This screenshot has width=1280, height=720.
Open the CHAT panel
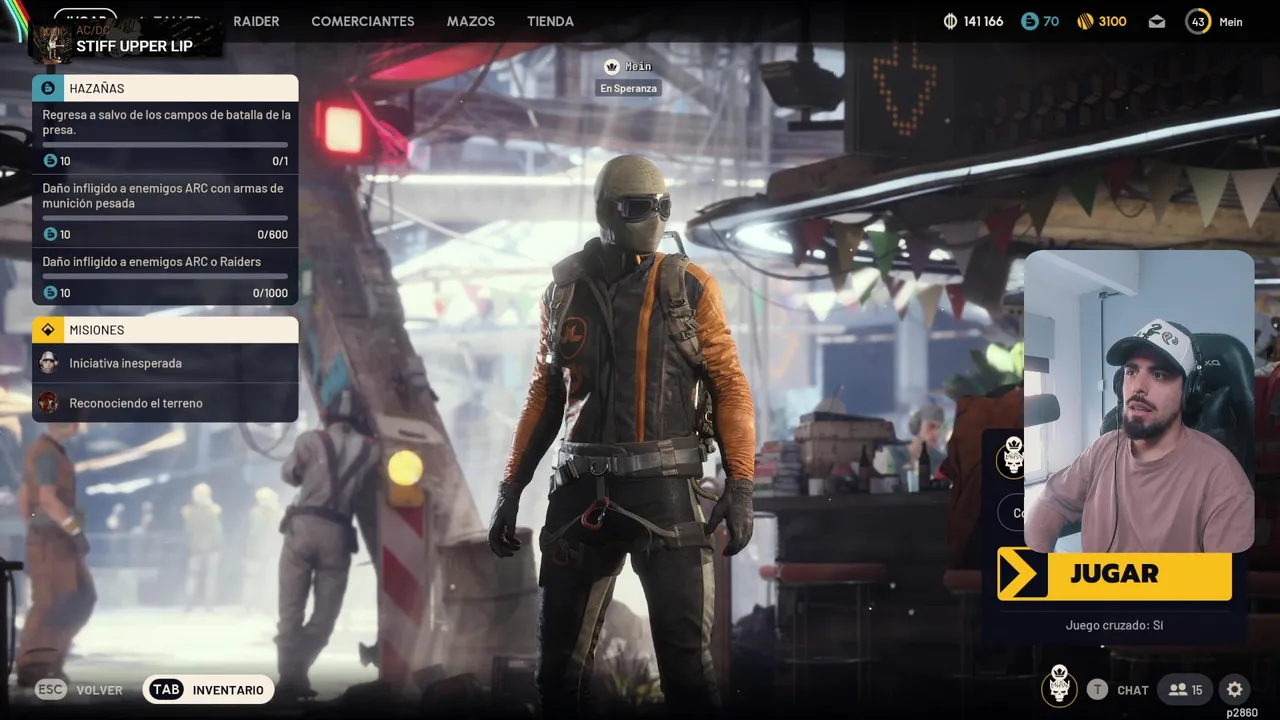pos(1133,690)
